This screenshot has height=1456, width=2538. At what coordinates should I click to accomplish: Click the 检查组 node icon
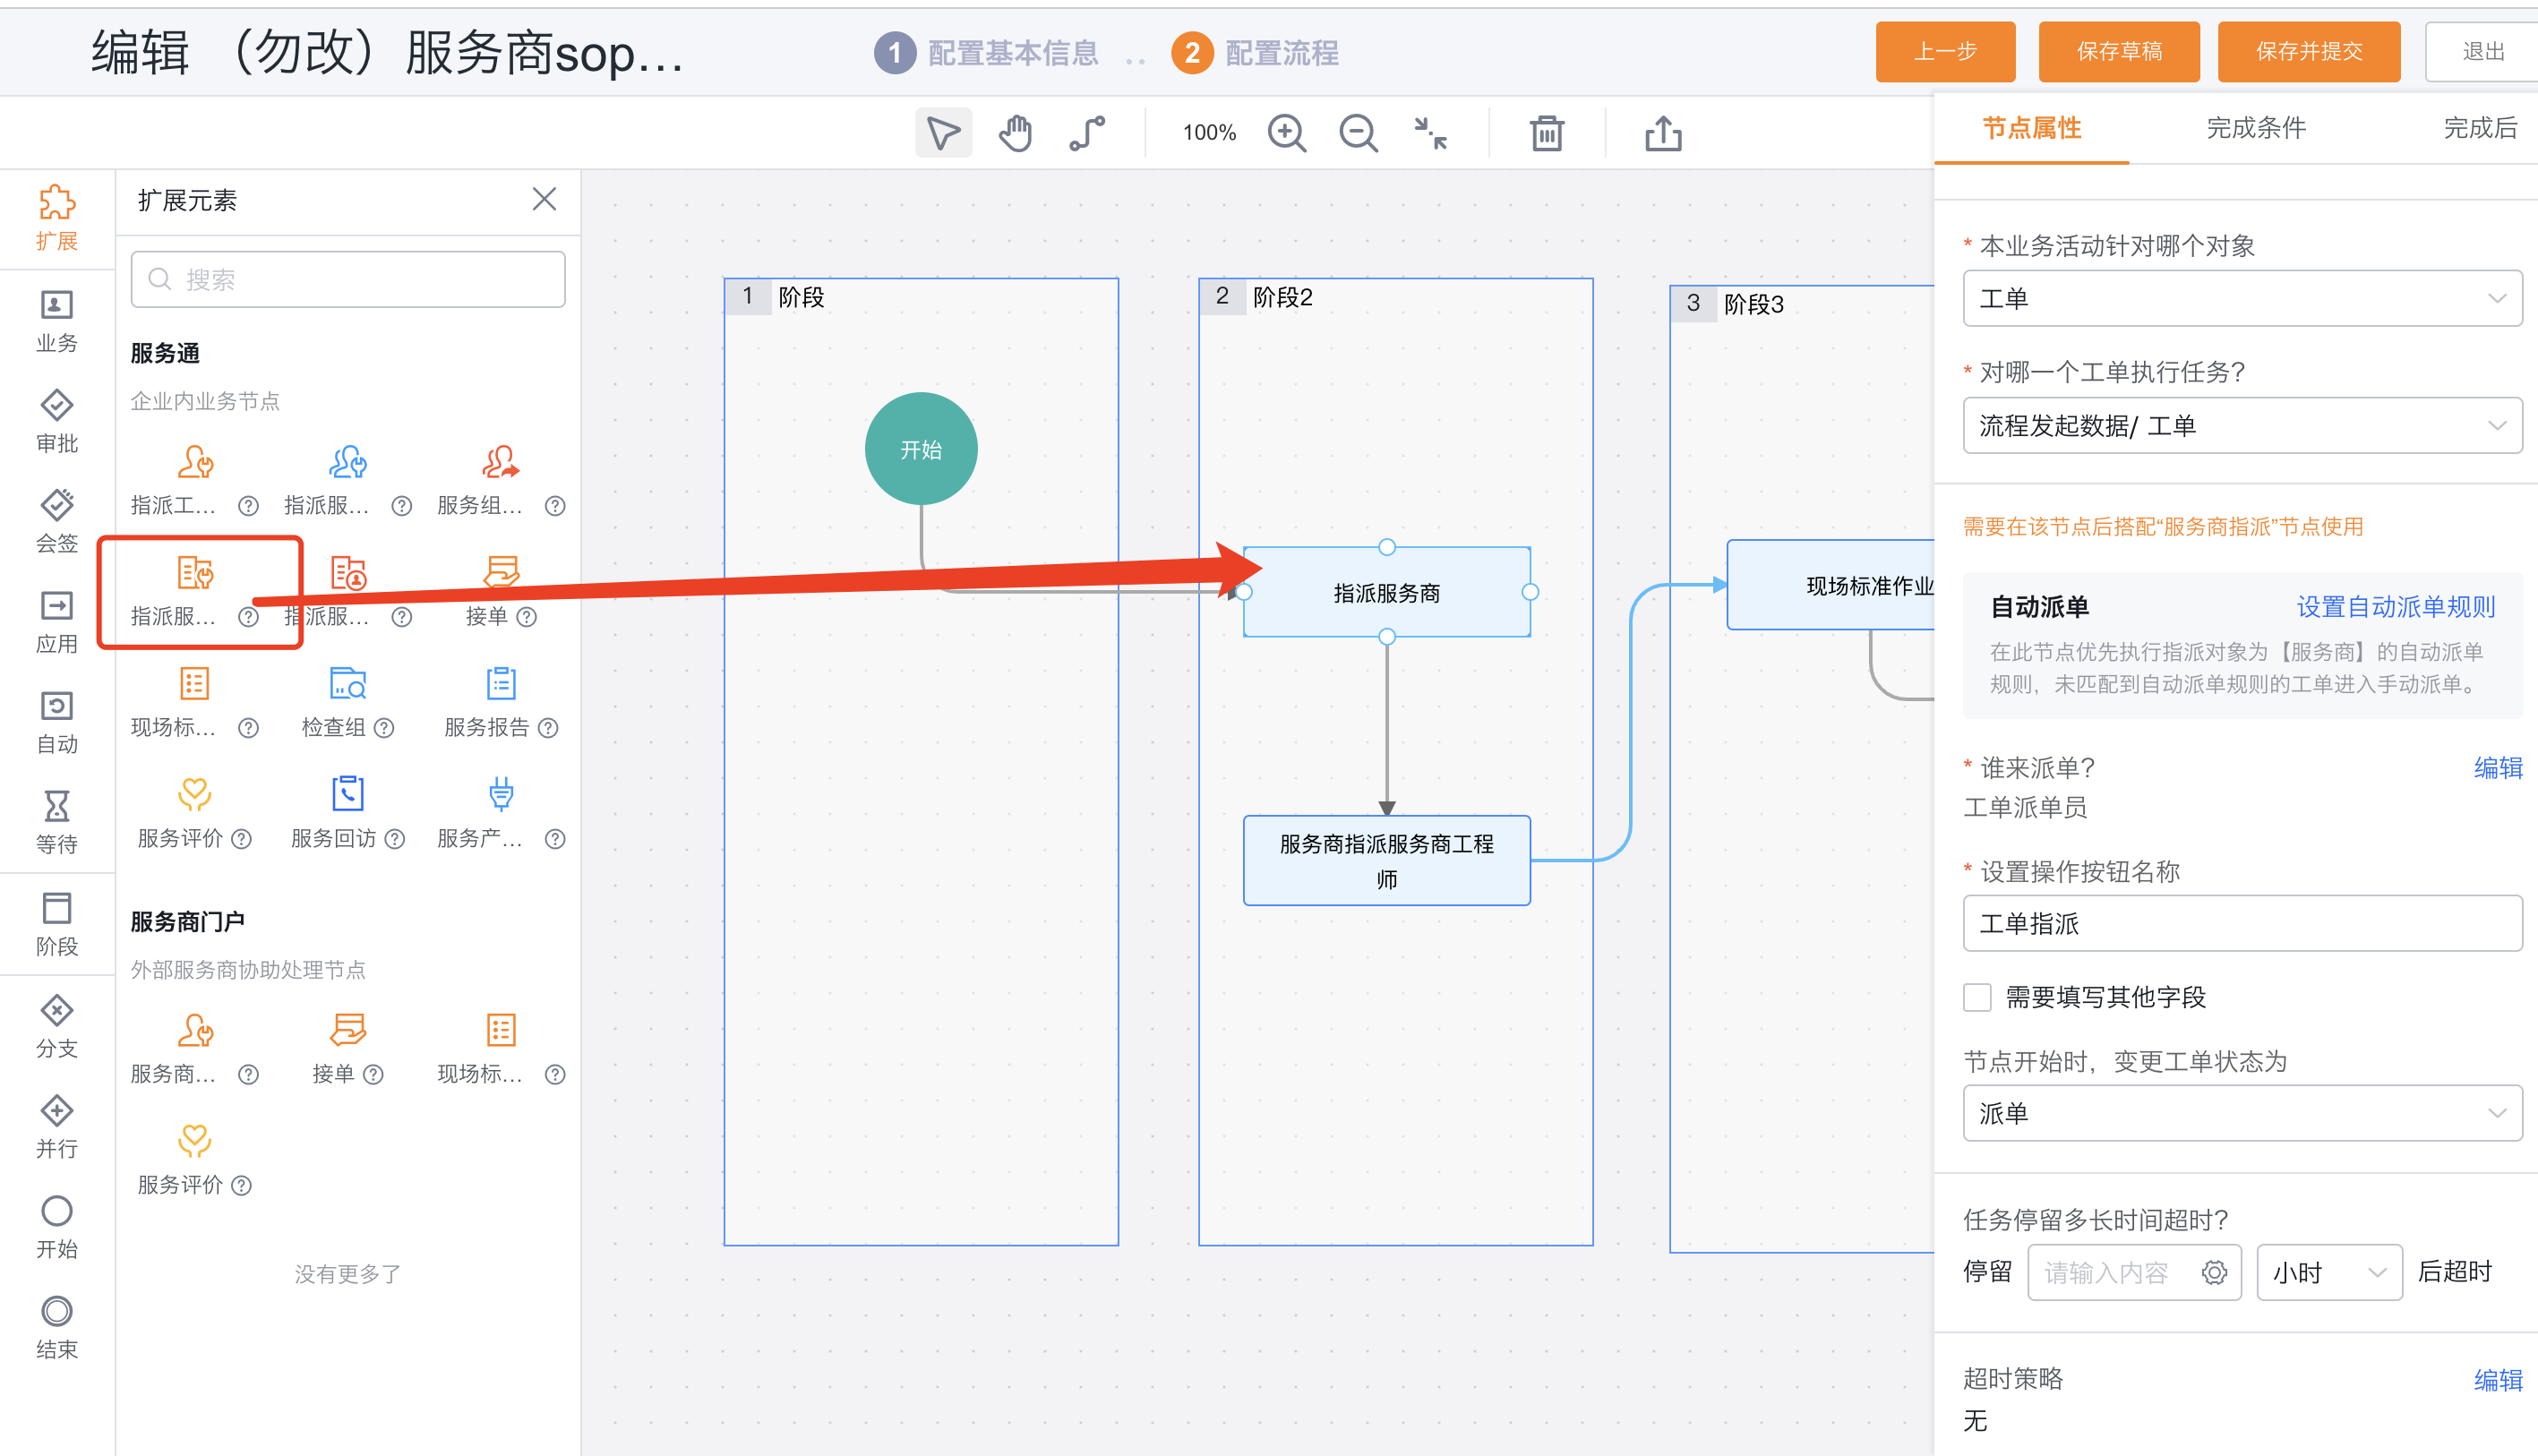[347, 684]
